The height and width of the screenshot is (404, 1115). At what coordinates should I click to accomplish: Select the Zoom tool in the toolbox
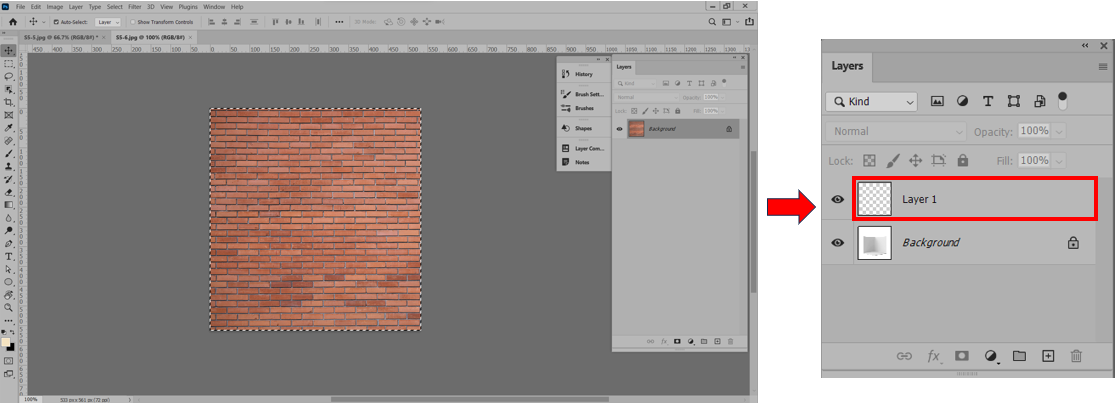coord(9,307)
